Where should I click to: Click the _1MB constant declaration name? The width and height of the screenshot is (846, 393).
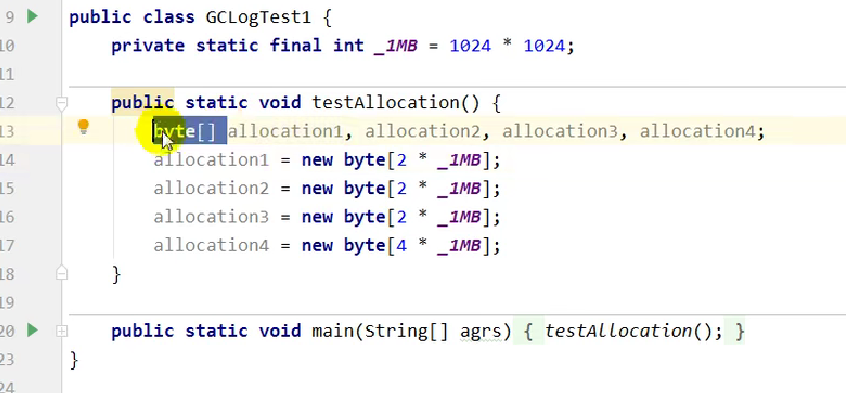(x=396, y=46)
